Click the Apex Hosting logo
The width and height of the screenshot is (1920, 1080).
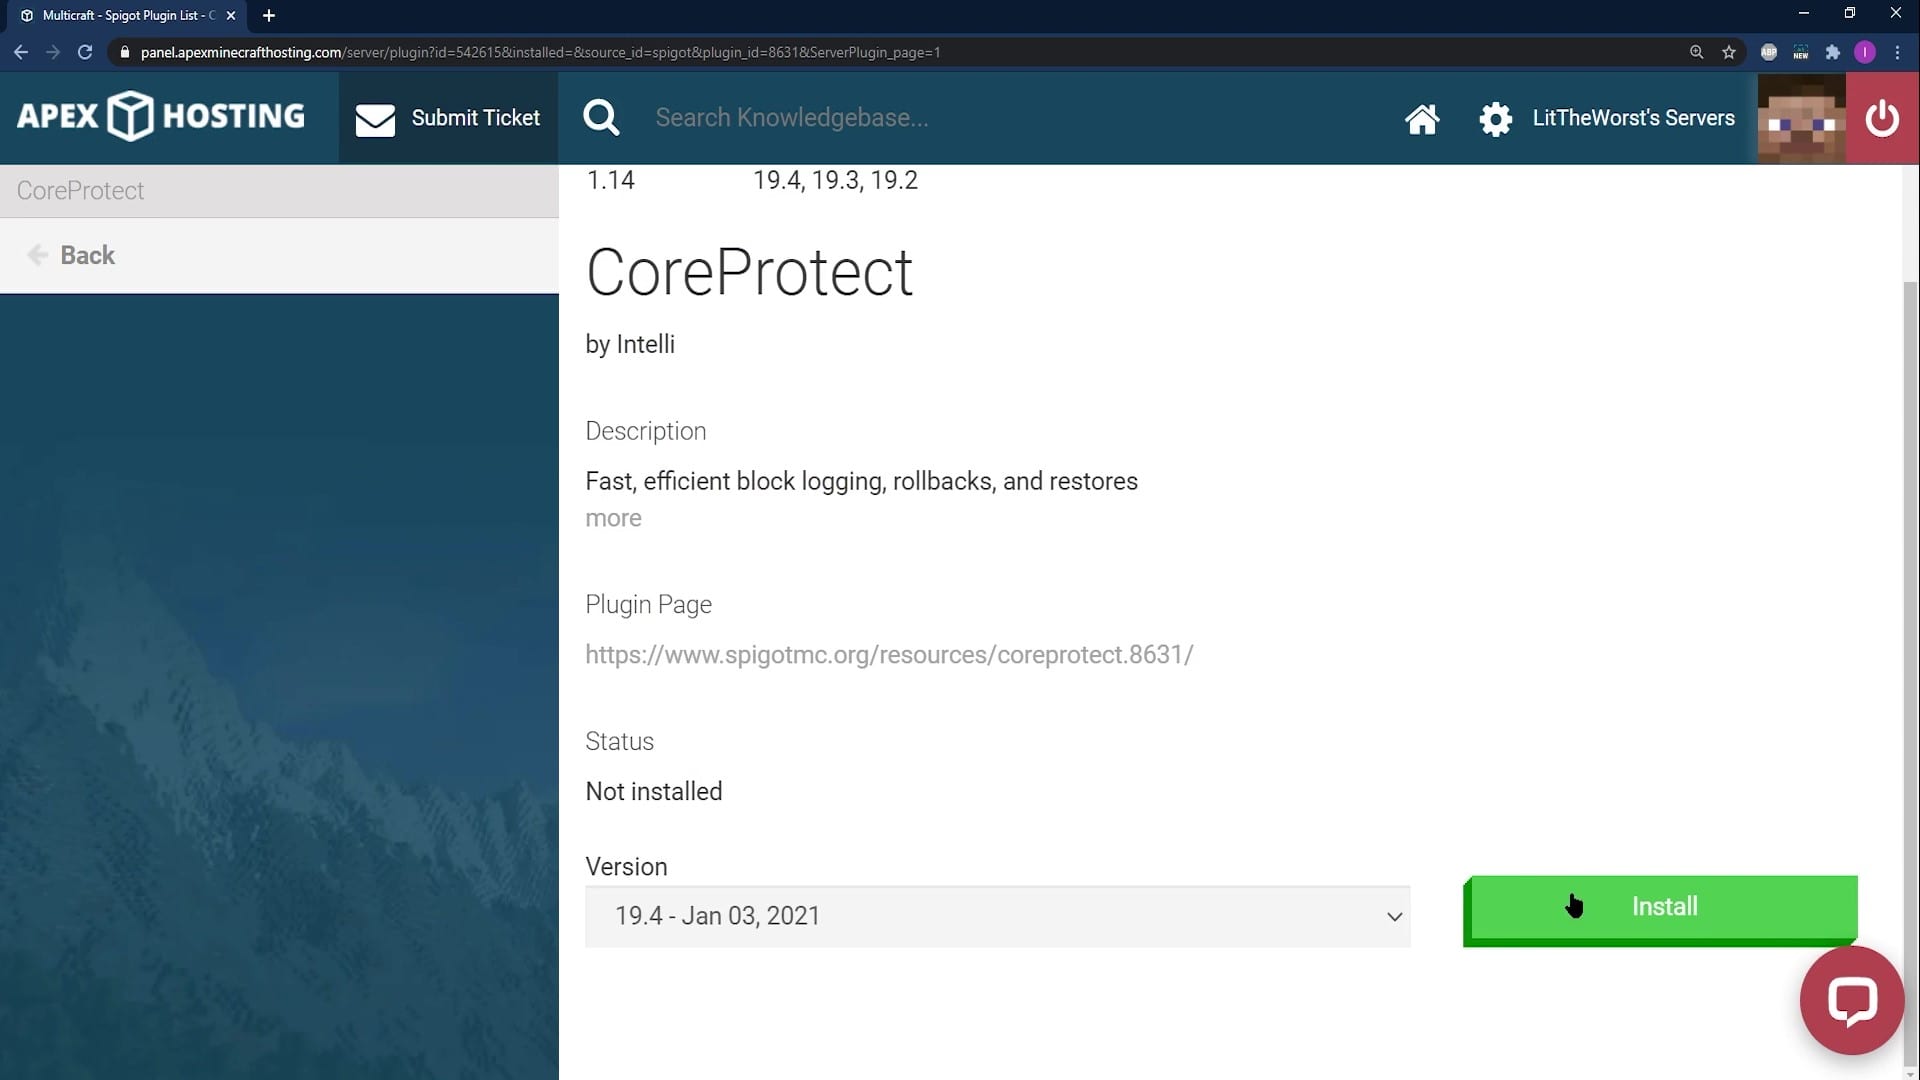coord(161,116)
